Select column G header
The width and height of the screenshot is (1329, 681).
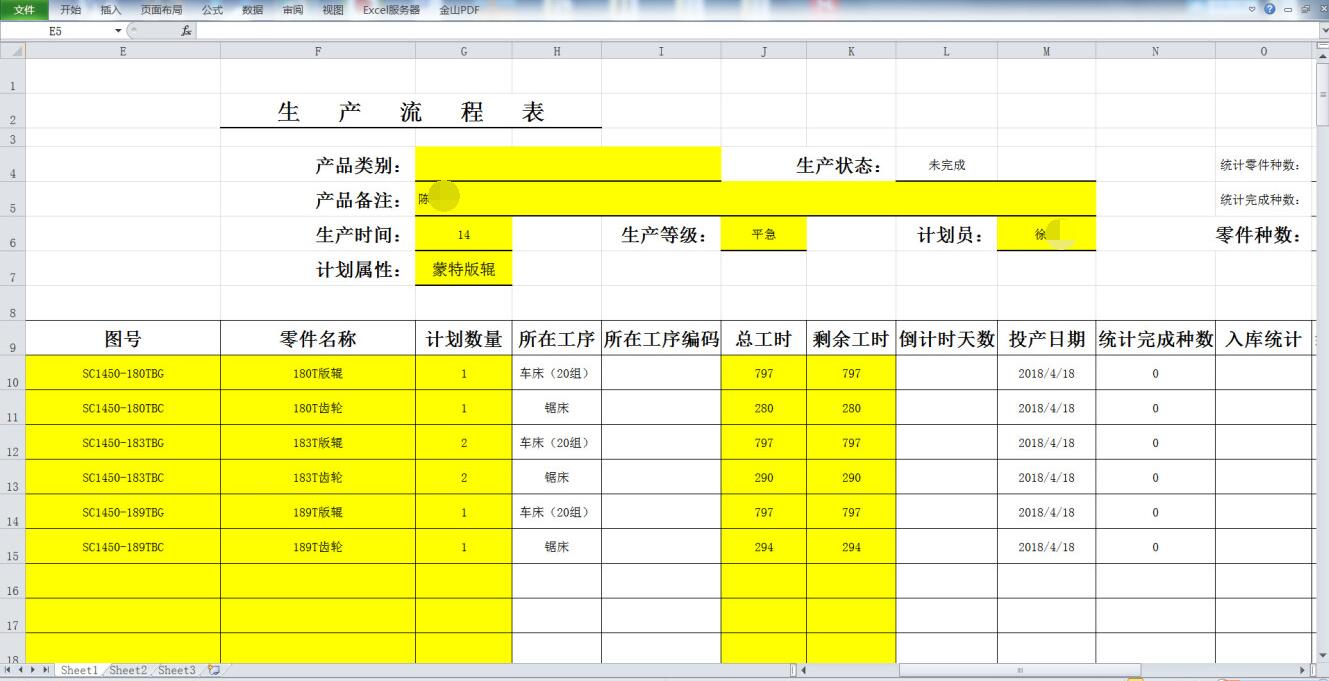pos(463,51)
